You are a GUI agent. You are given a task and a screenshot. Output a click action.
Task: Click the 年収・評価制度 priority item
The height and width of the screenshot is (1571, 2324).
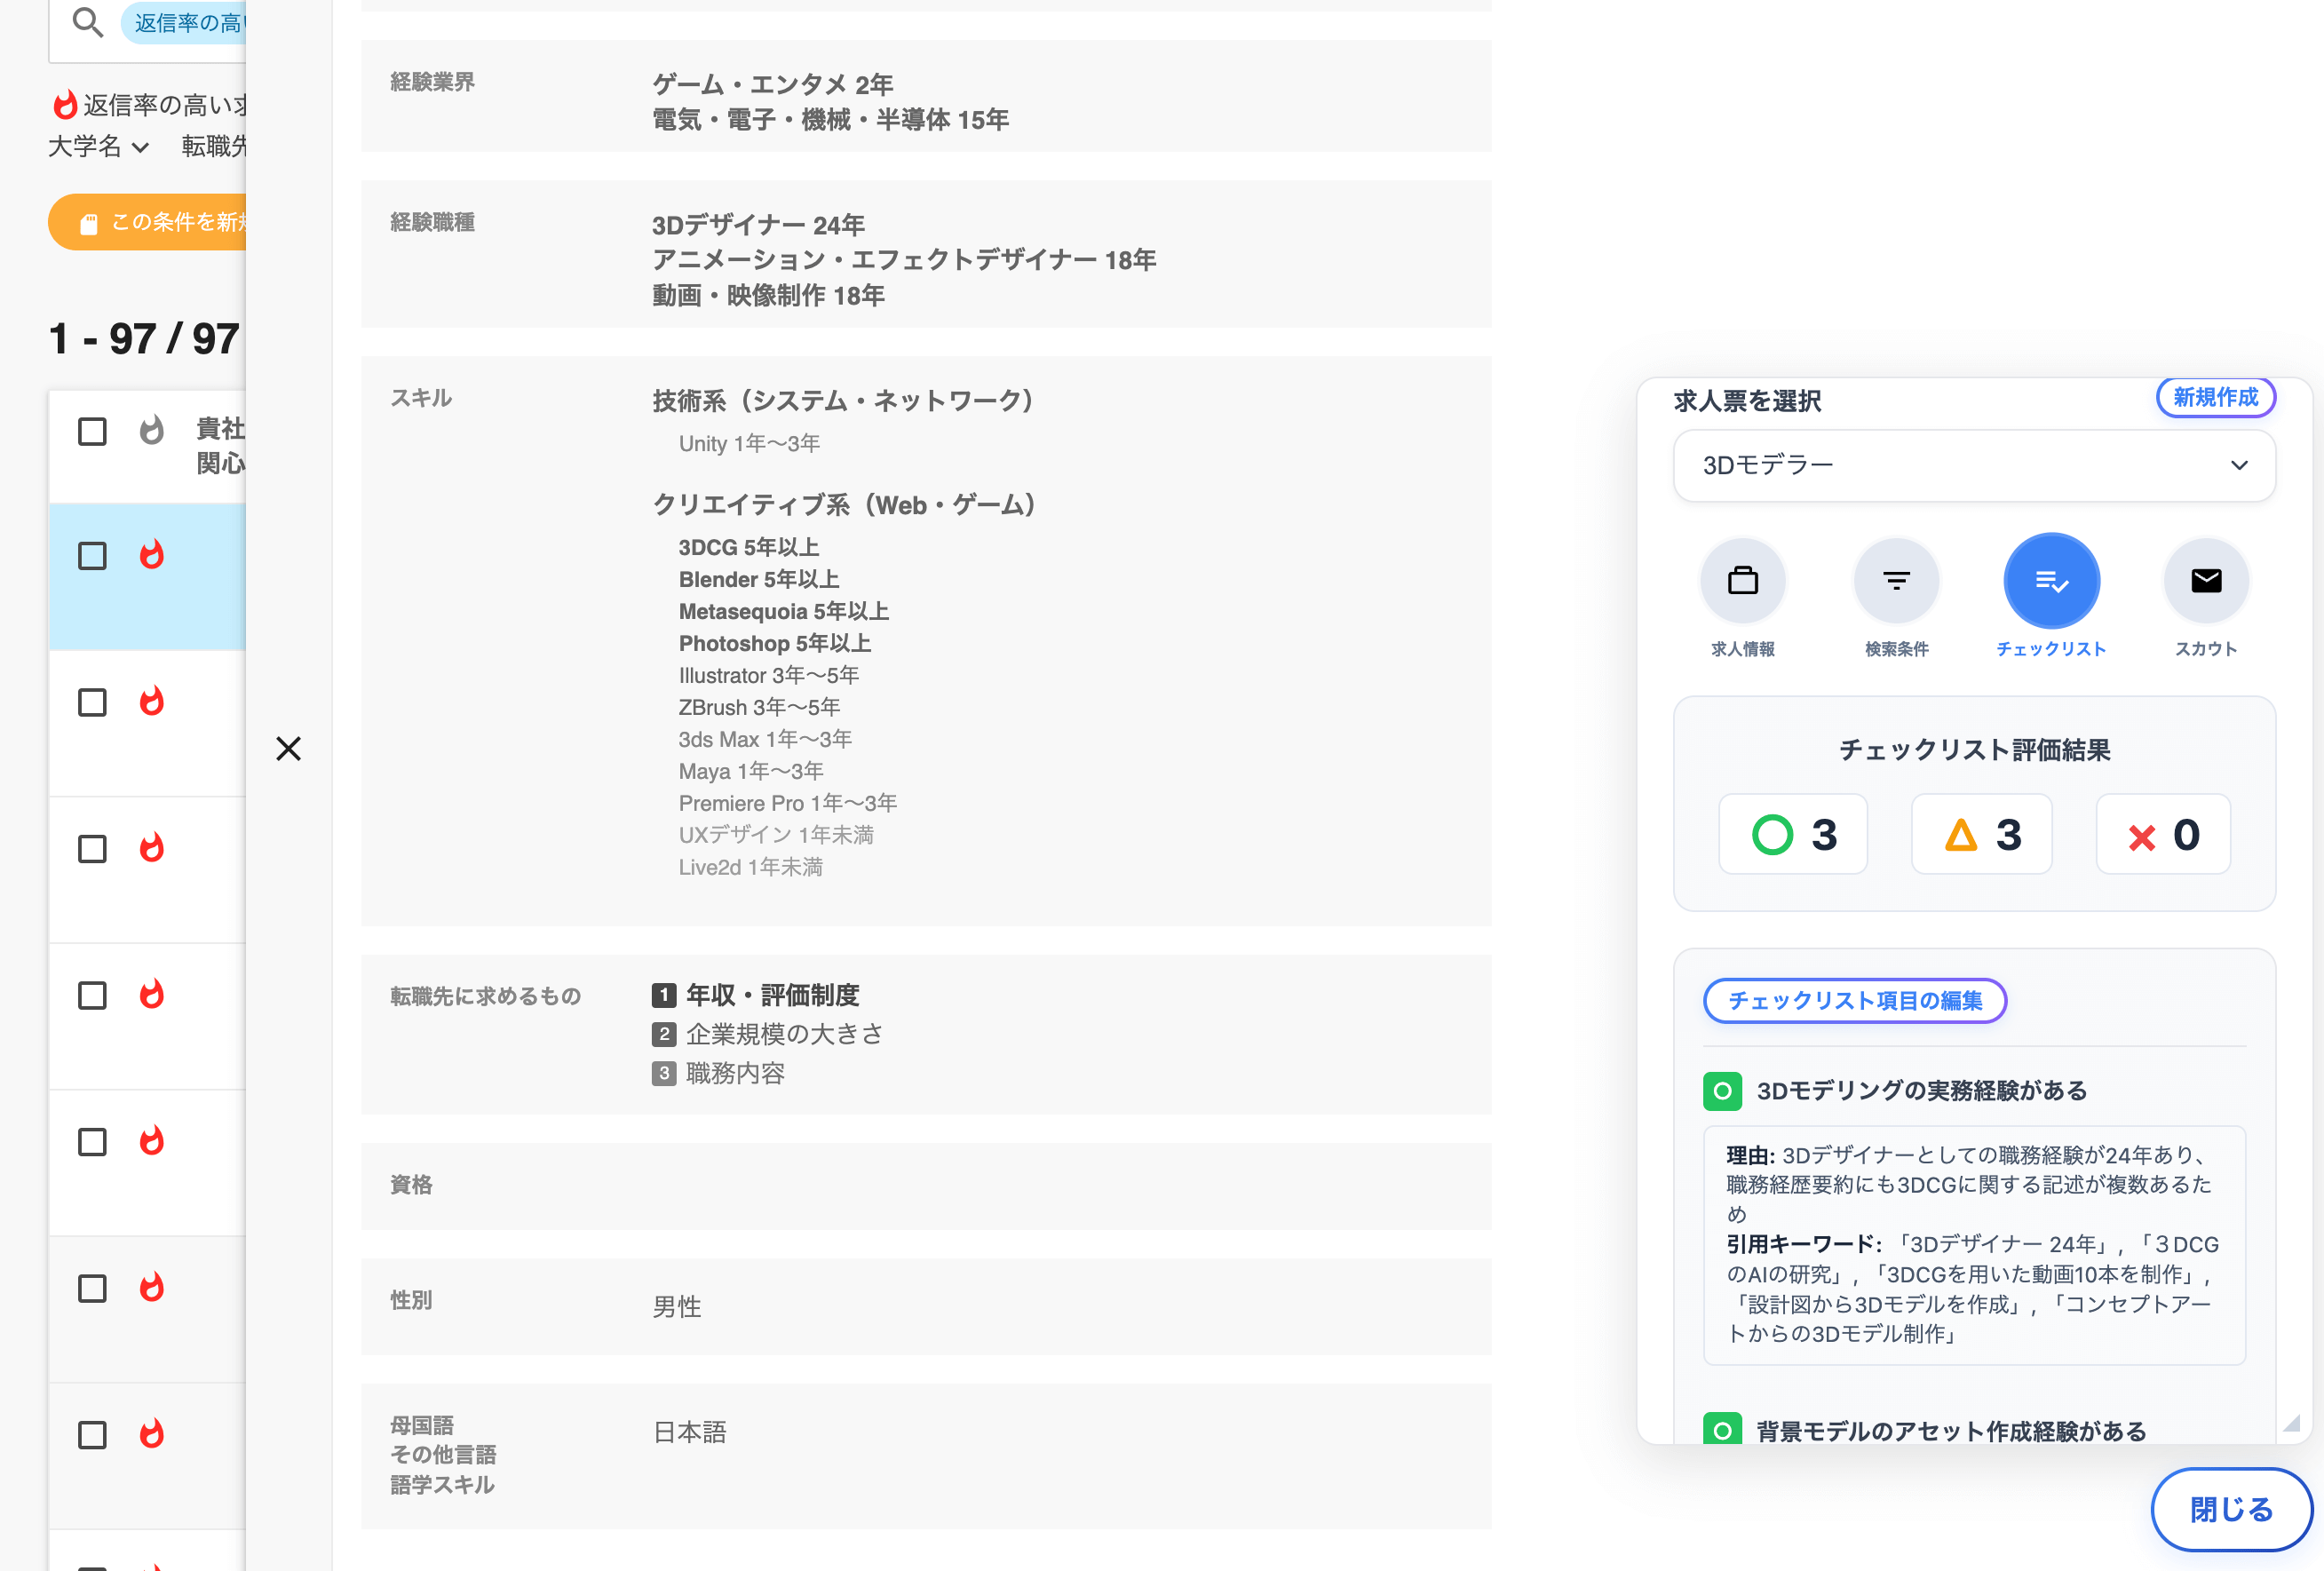[x=755, y=995]
